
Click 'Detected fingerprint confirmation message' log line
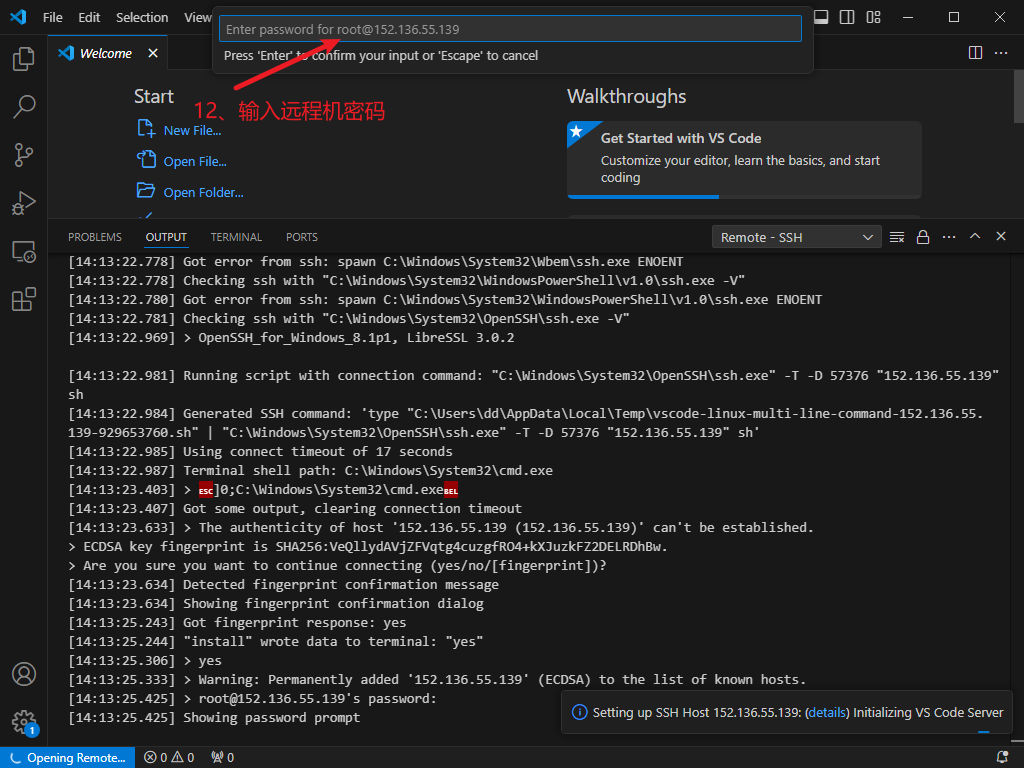click(283, 584)
